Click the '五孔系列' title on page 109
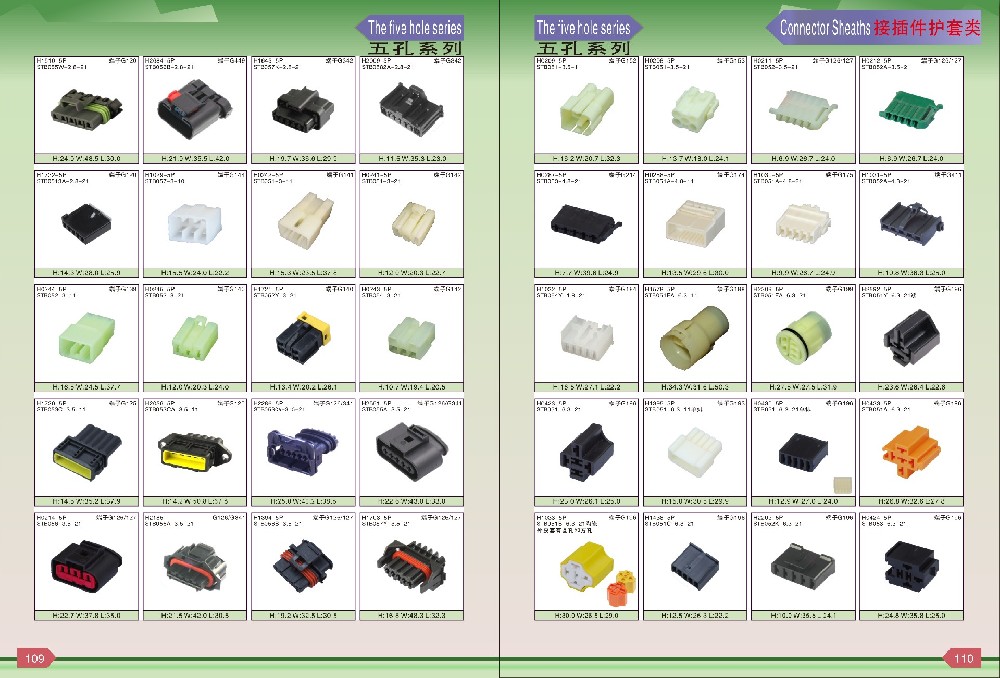This screenshot has width=1000, height=678. pyautogui.click(x=415, y=48)
